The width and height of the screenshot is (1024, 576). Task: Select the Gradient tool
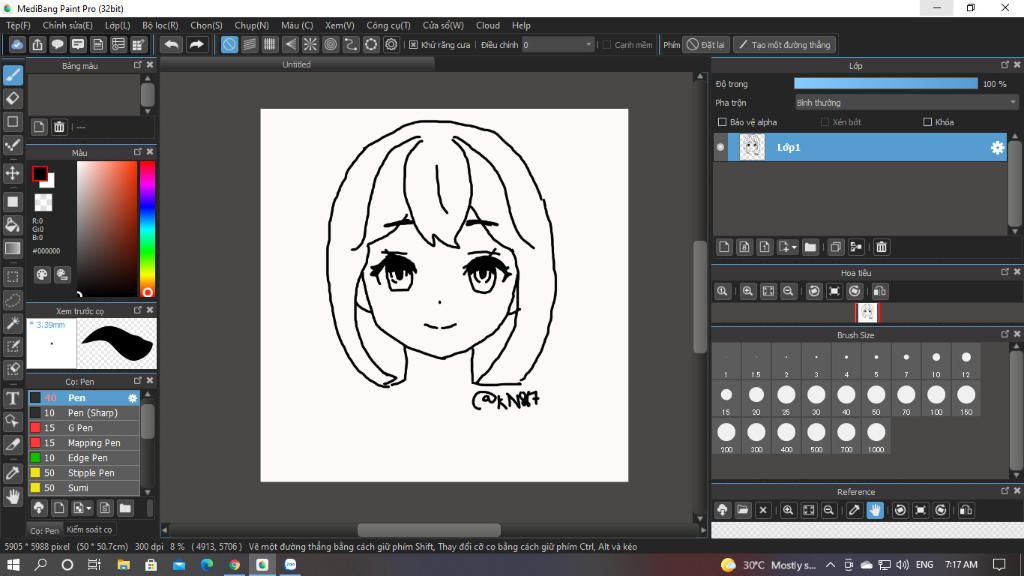[x=12, y=248]
